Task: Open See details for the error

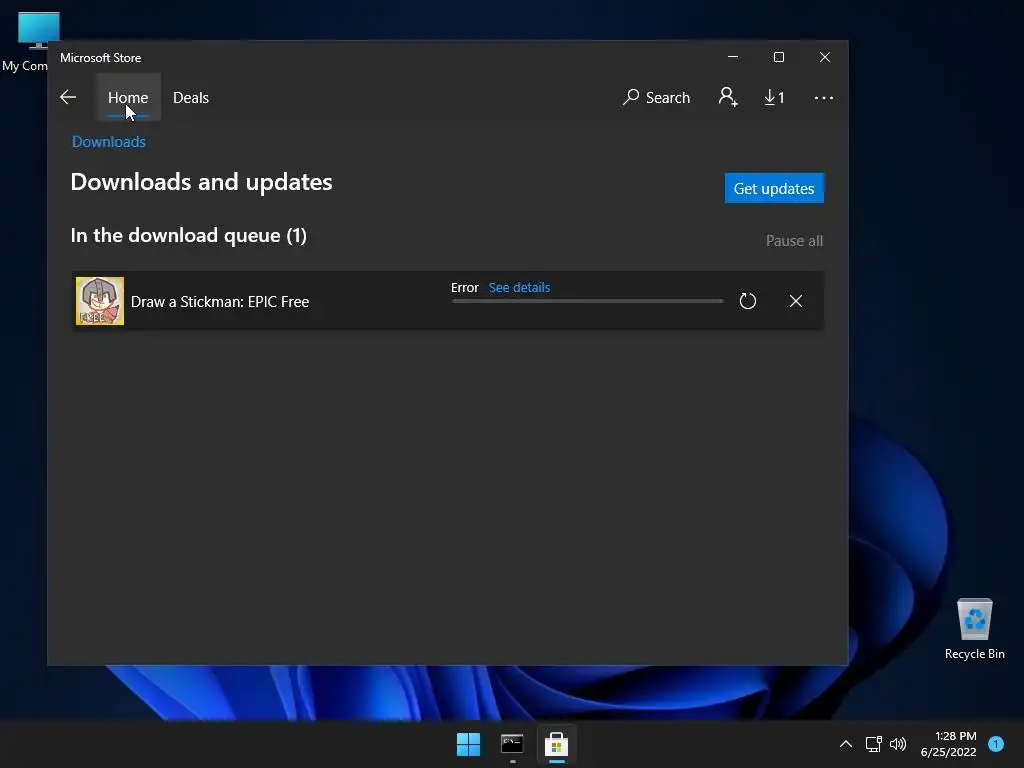Action: click(519, 287)
